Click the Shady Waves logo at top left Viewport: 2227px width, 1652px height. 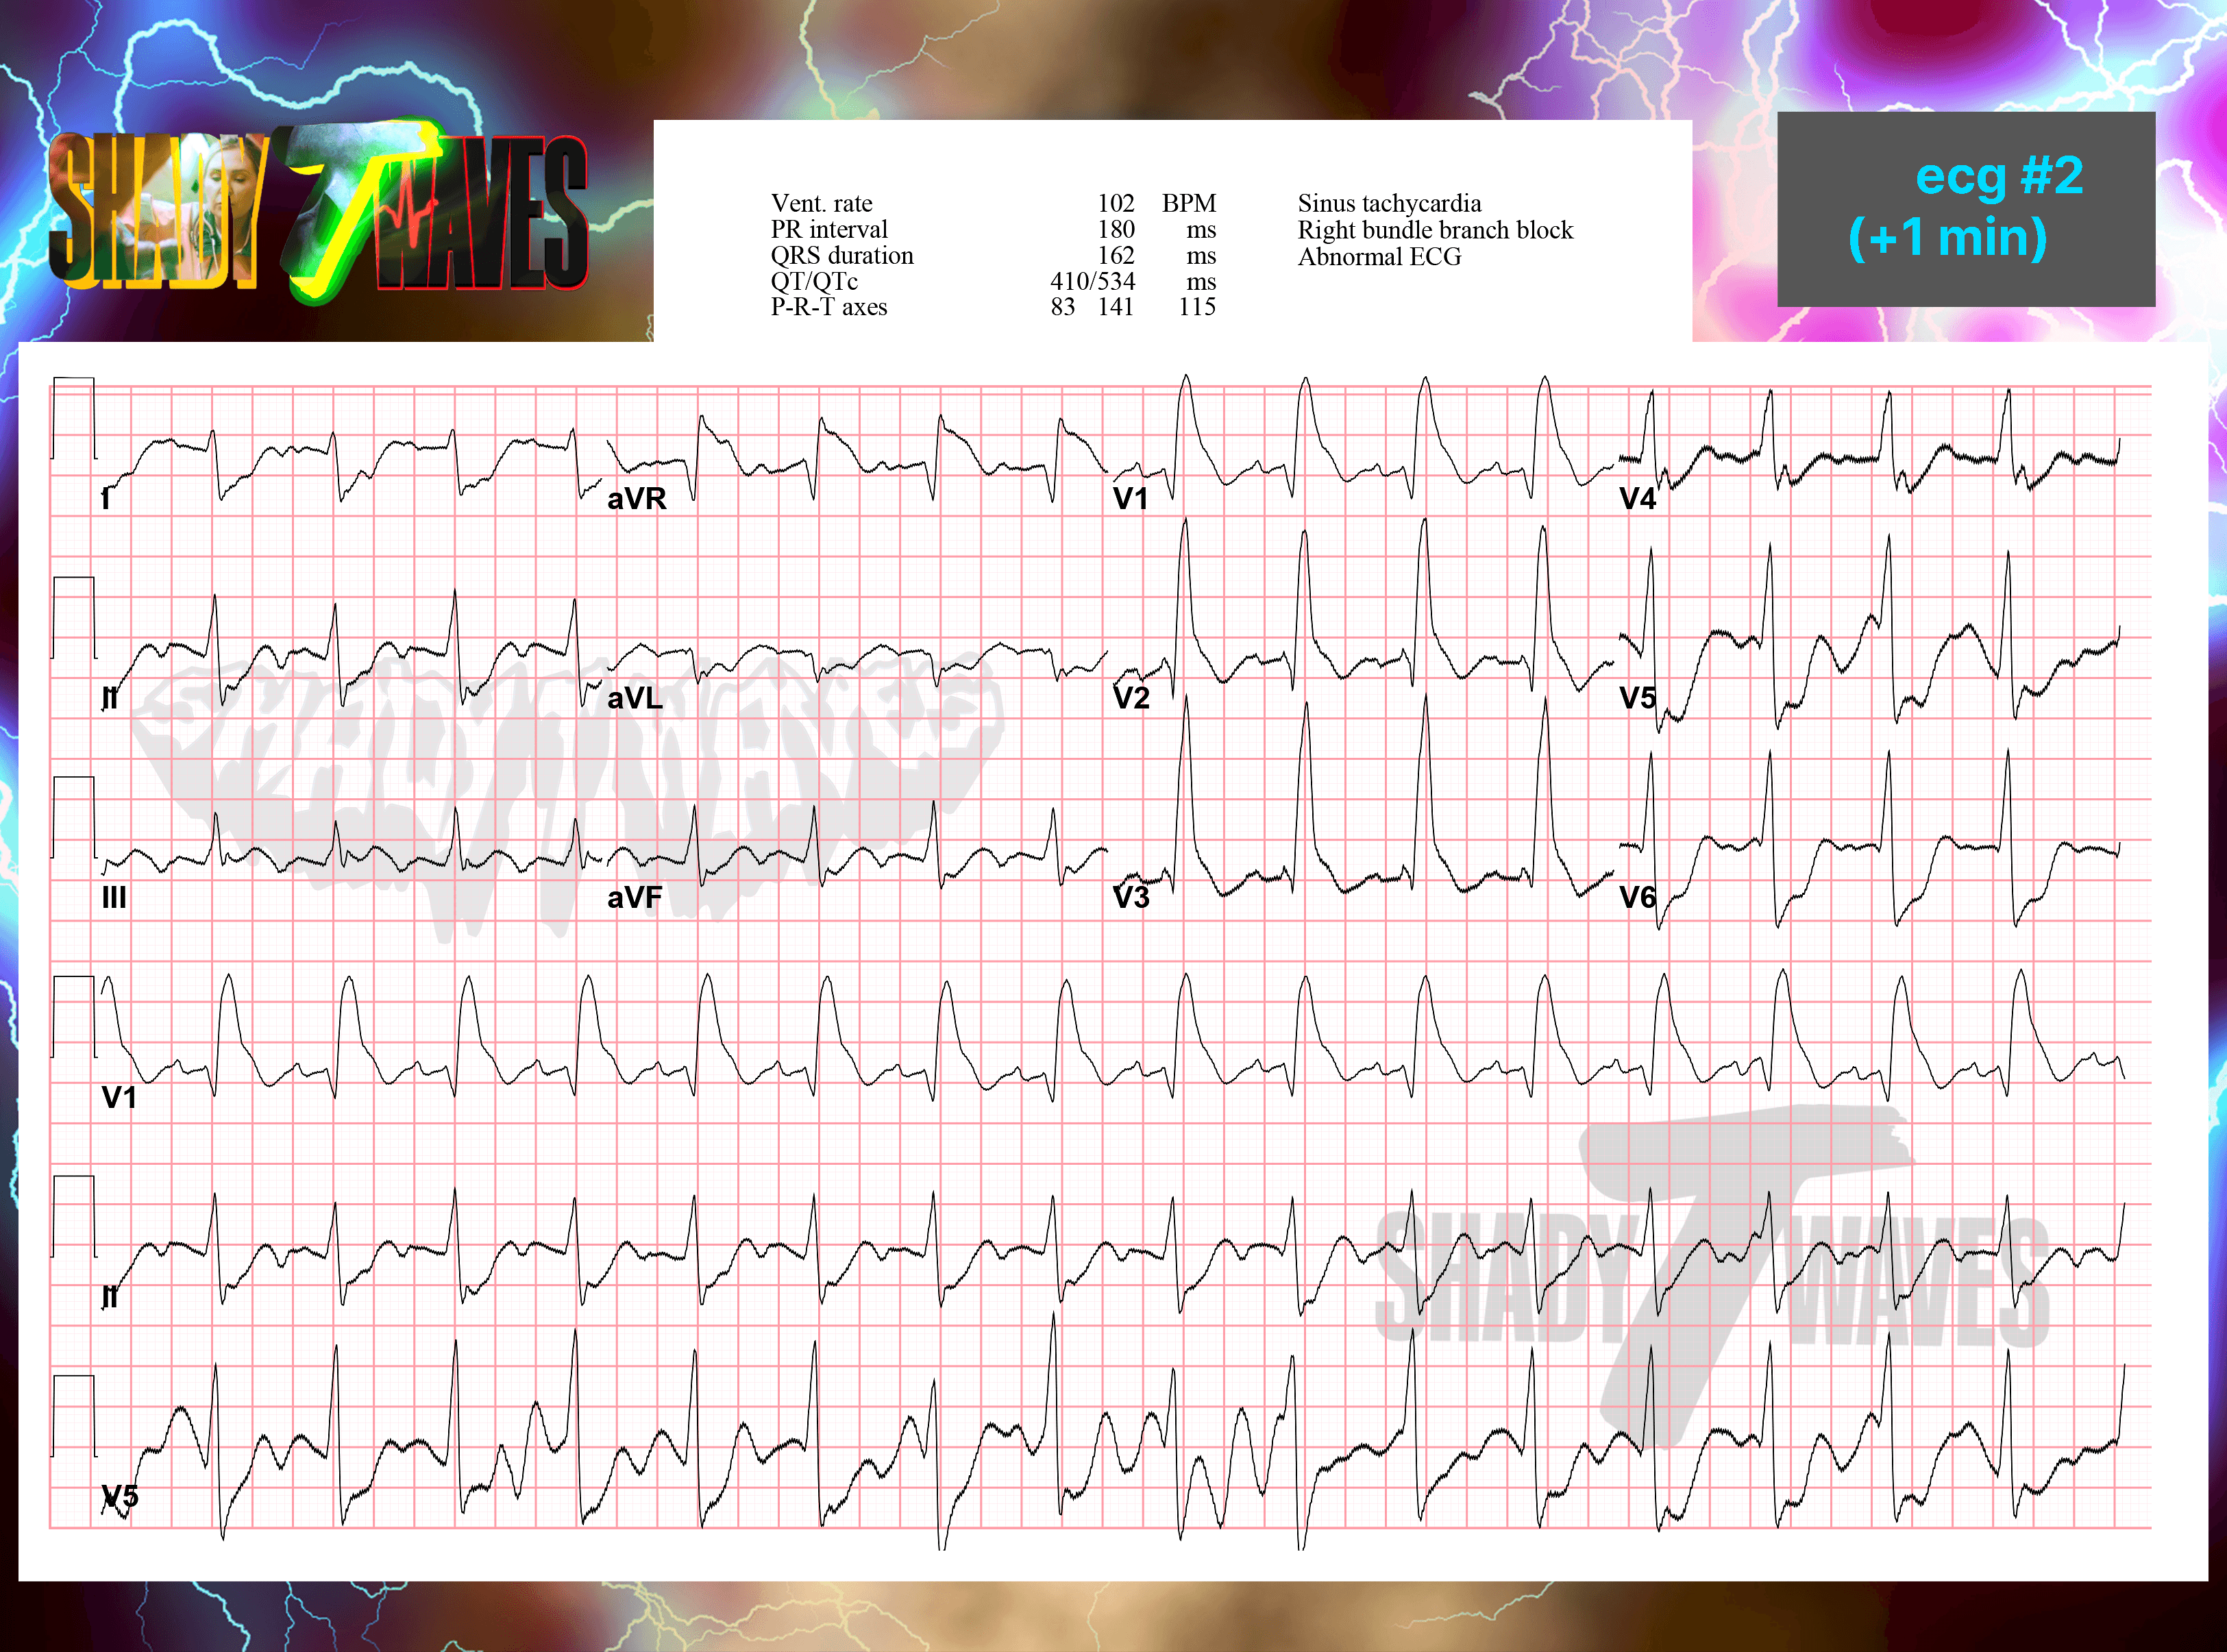(318, 211)
